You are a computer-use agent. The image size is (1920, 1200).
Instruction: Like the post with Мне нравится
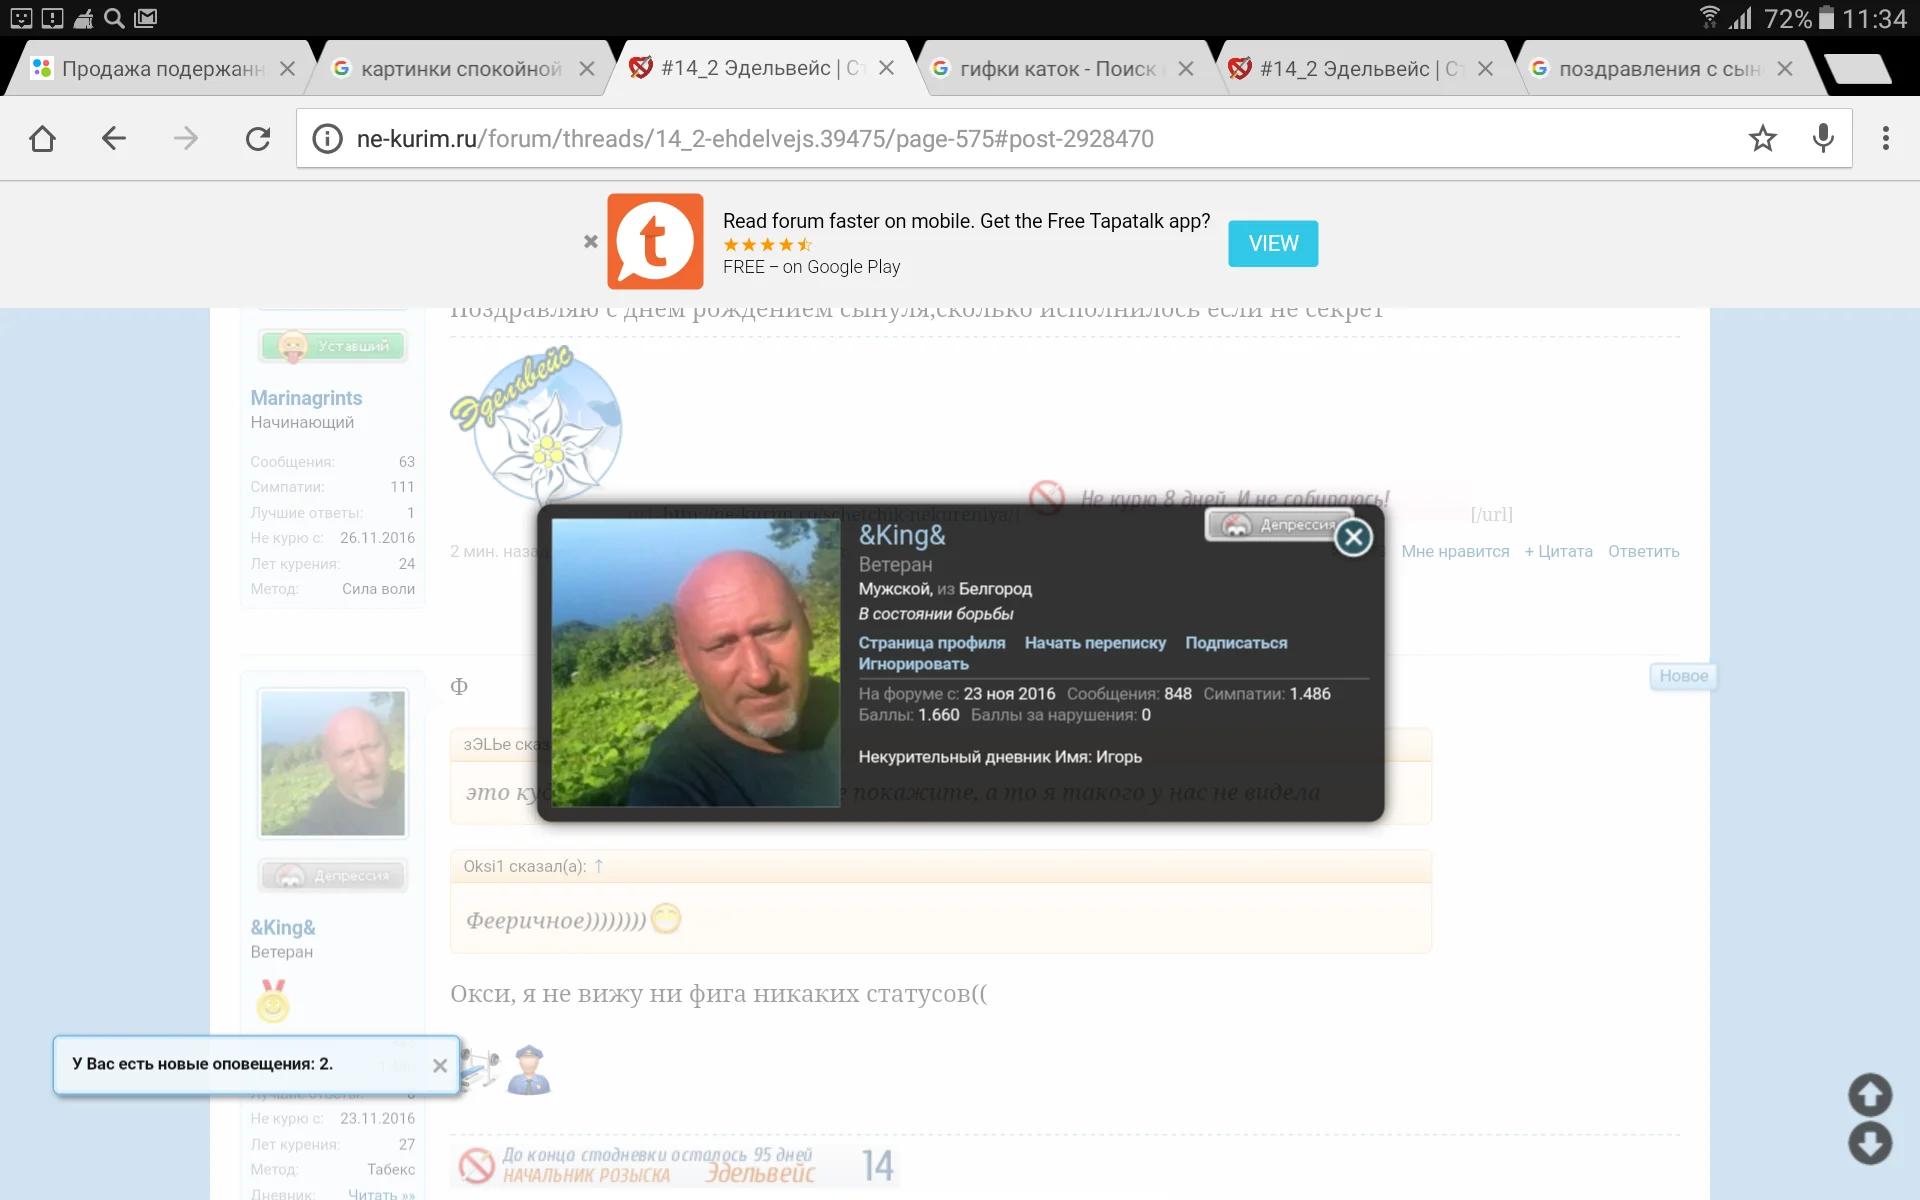coord(1454,551)
